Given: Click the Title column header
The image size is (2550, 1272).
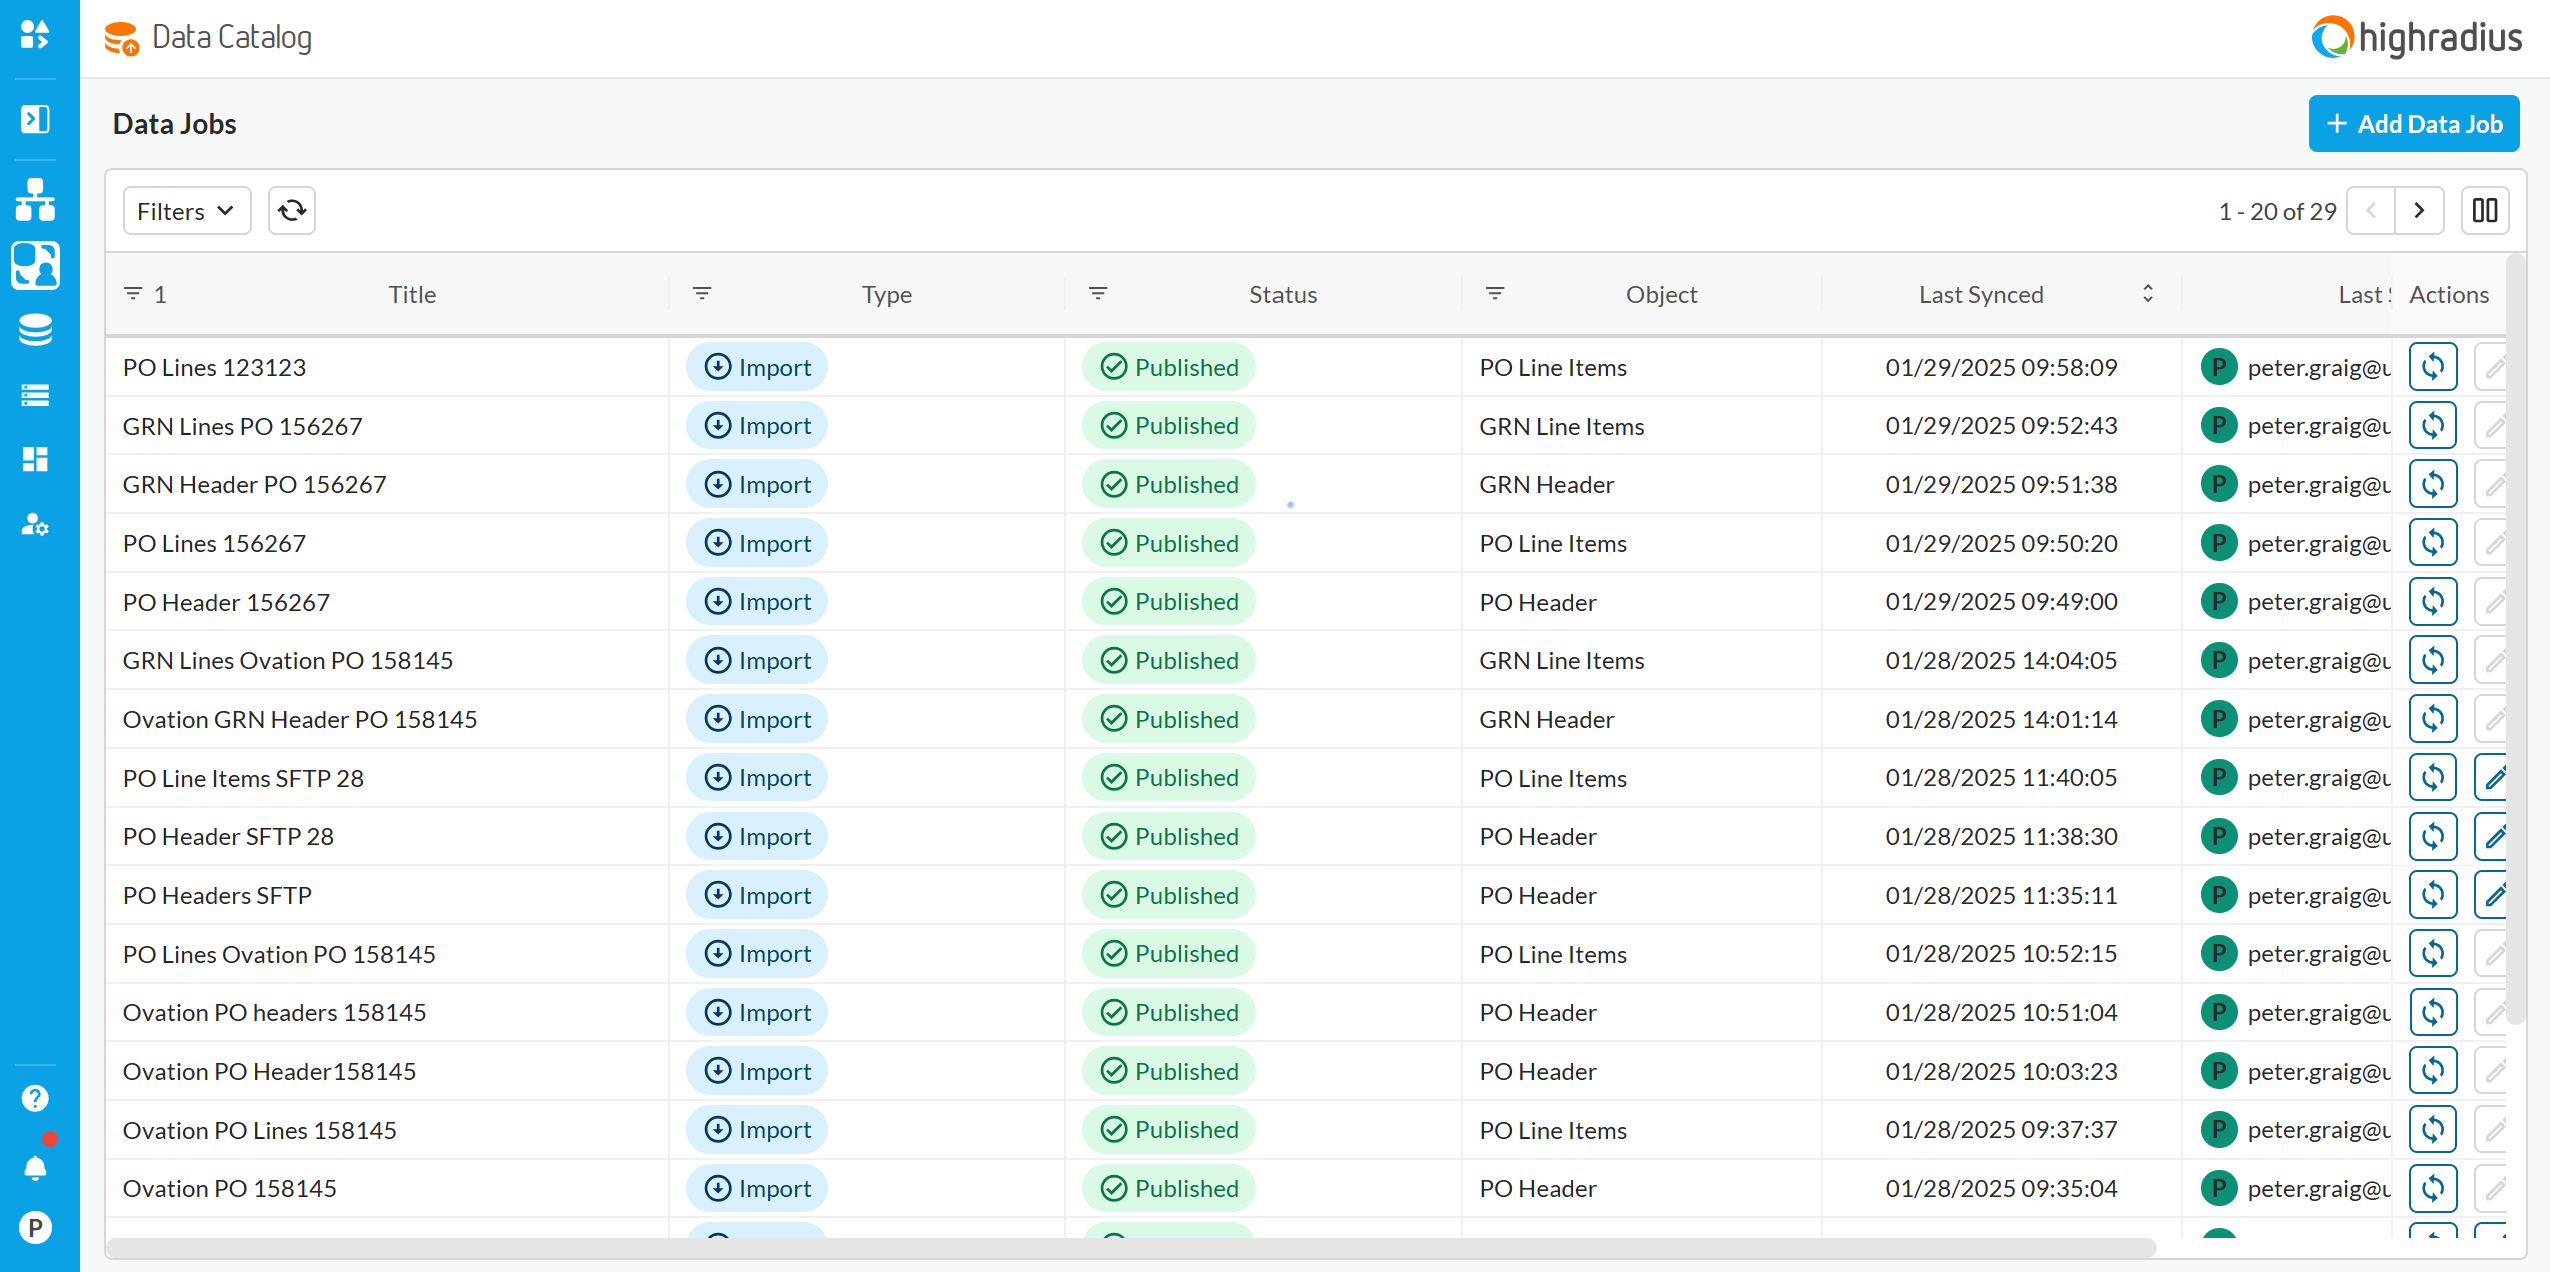Looking at the screenshot, I should click(412, 294).
